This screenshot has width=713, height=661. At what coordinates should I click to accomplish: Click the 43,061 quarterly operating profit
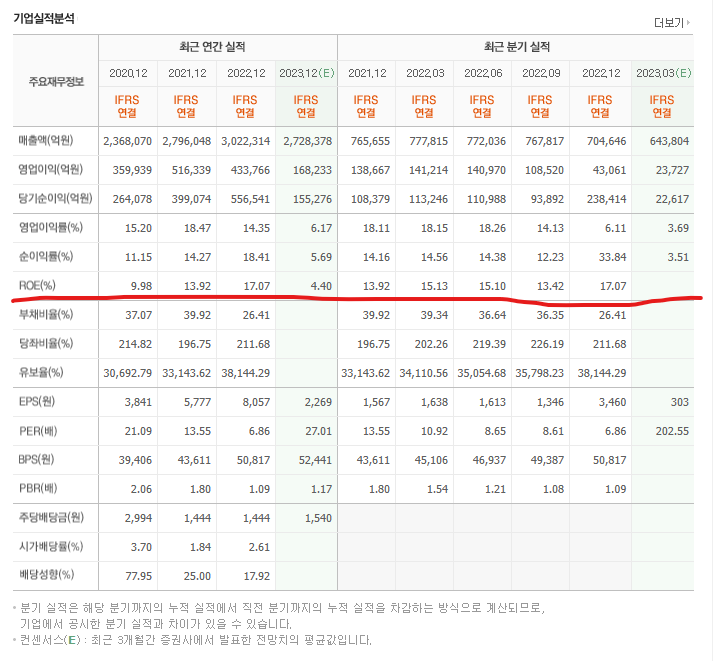609,170
